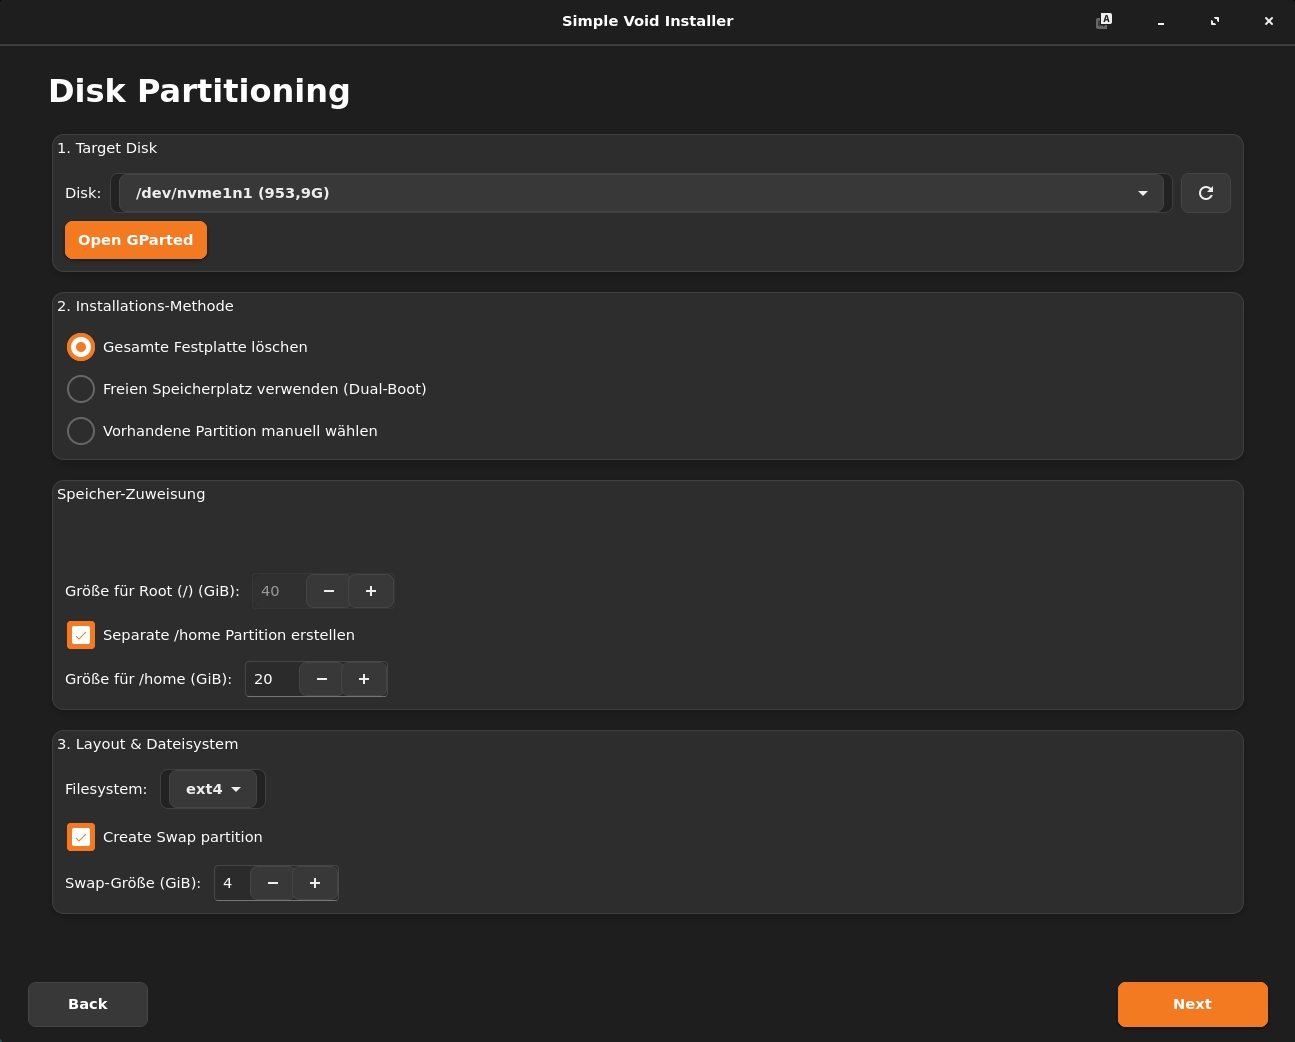Choose Freien Speicherplatz verwenden (Dual-Boot)
Viewport: 1295px width, 1042px height.
click(x=81, y=389)
